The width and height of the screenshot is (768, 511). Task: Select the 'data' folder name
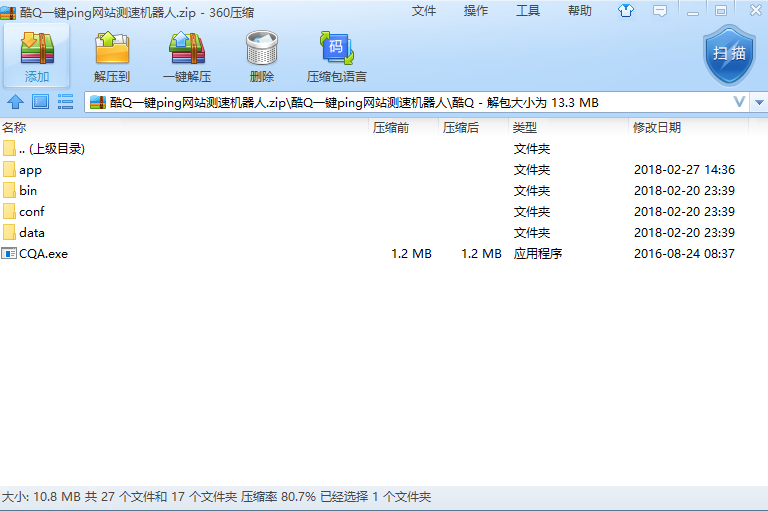[32, 233]
